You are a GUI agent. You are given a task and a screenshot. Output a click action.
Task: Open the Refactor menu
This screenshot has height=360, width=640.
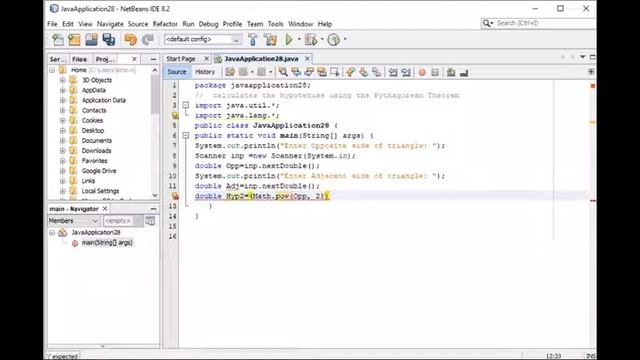coord(165,24)
